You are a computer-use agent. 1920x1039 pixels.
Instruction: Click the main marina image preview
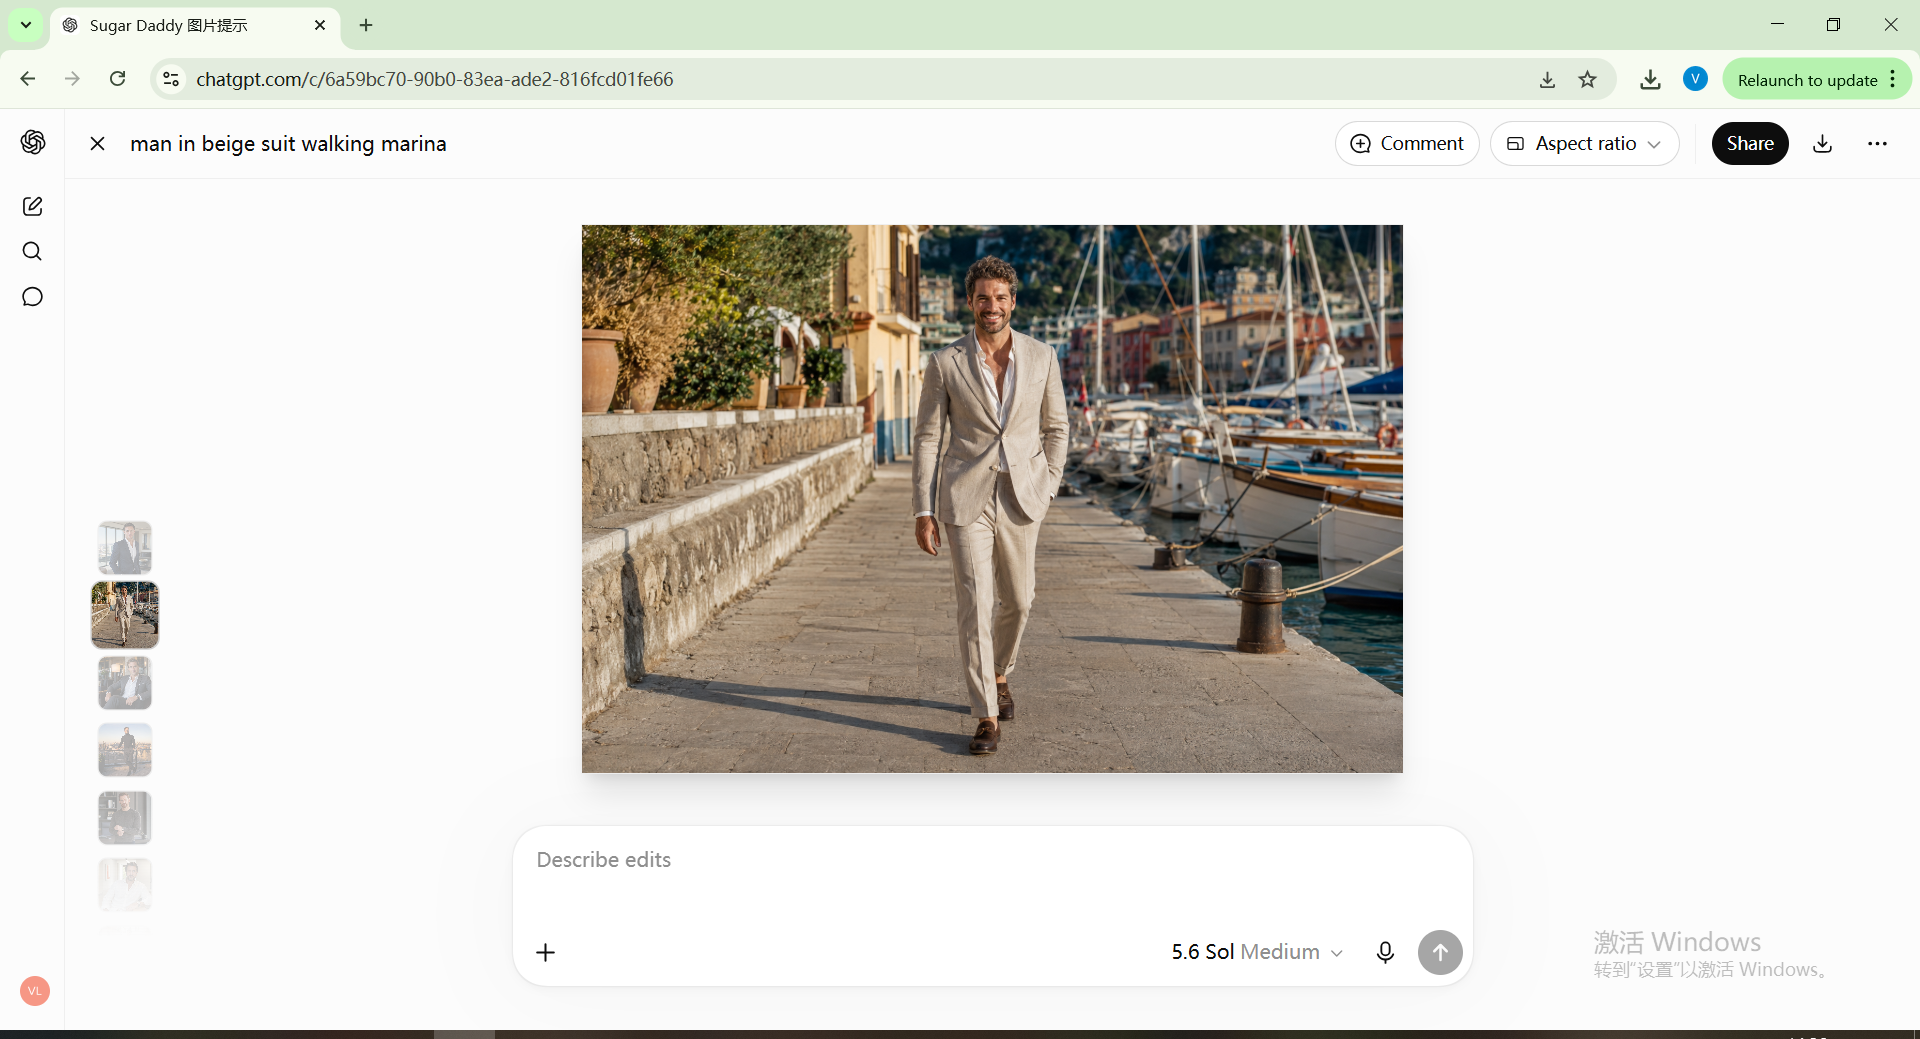pyautogui.click(x=992, y=499)
